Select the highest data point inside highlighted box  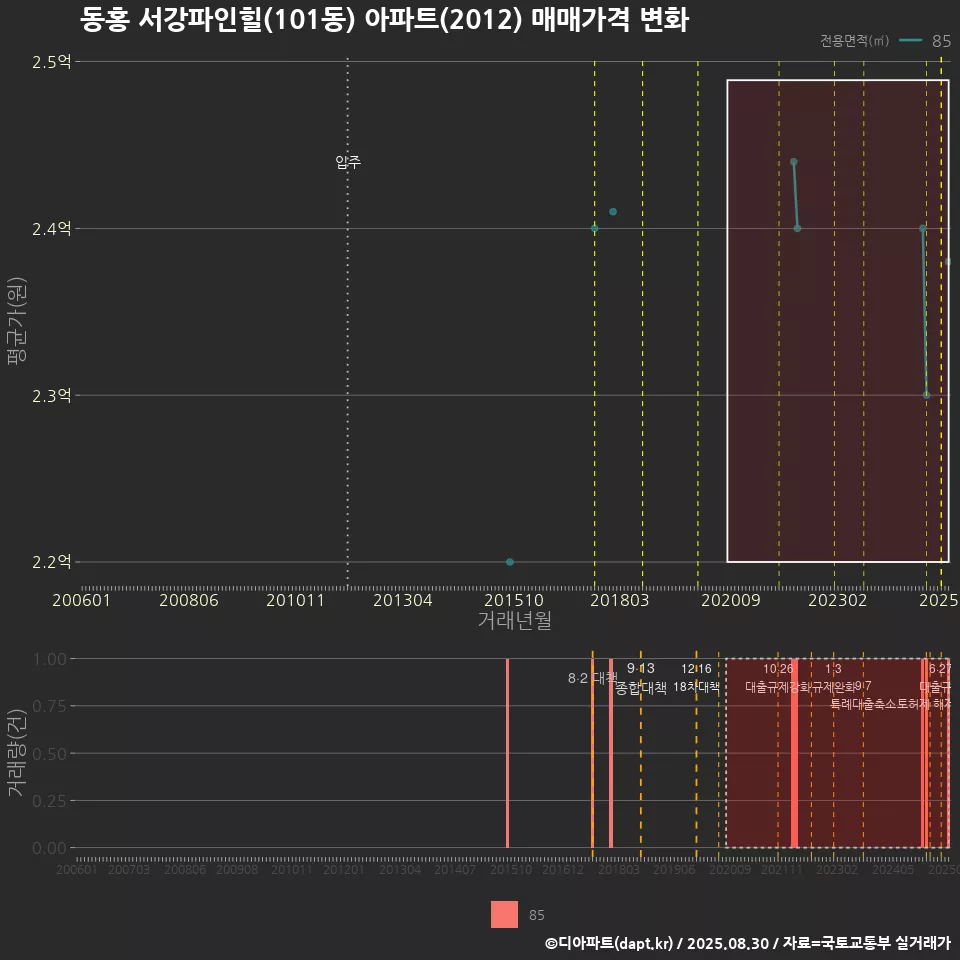pyautogui.click(x=793, y=162)
